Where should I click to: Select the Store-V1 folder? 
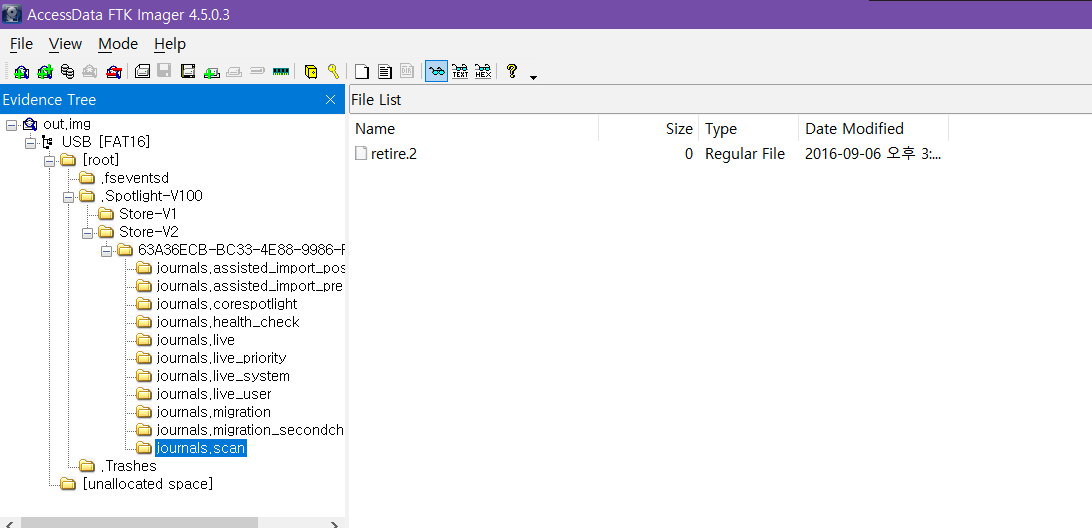click(x=148, y=214)
